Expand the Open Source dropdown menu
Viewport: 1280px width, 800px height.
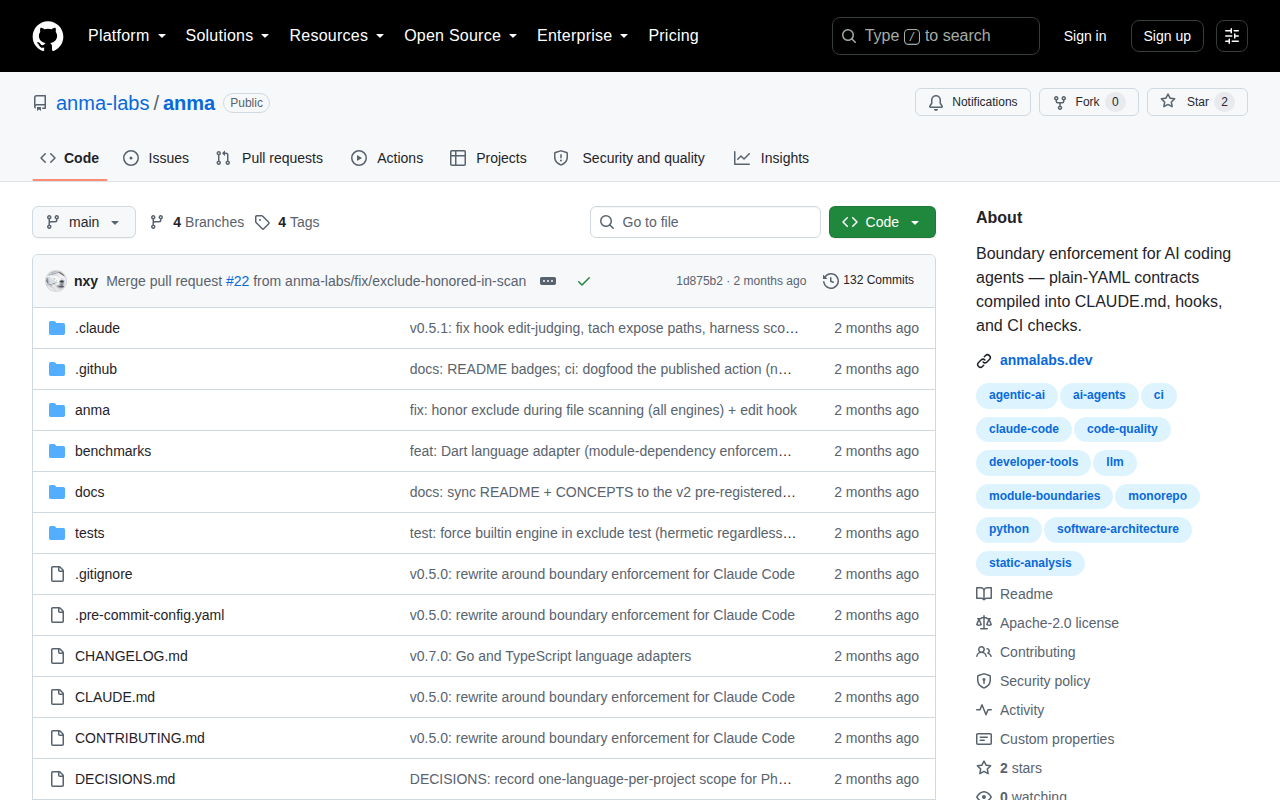[x=461, y=36]
